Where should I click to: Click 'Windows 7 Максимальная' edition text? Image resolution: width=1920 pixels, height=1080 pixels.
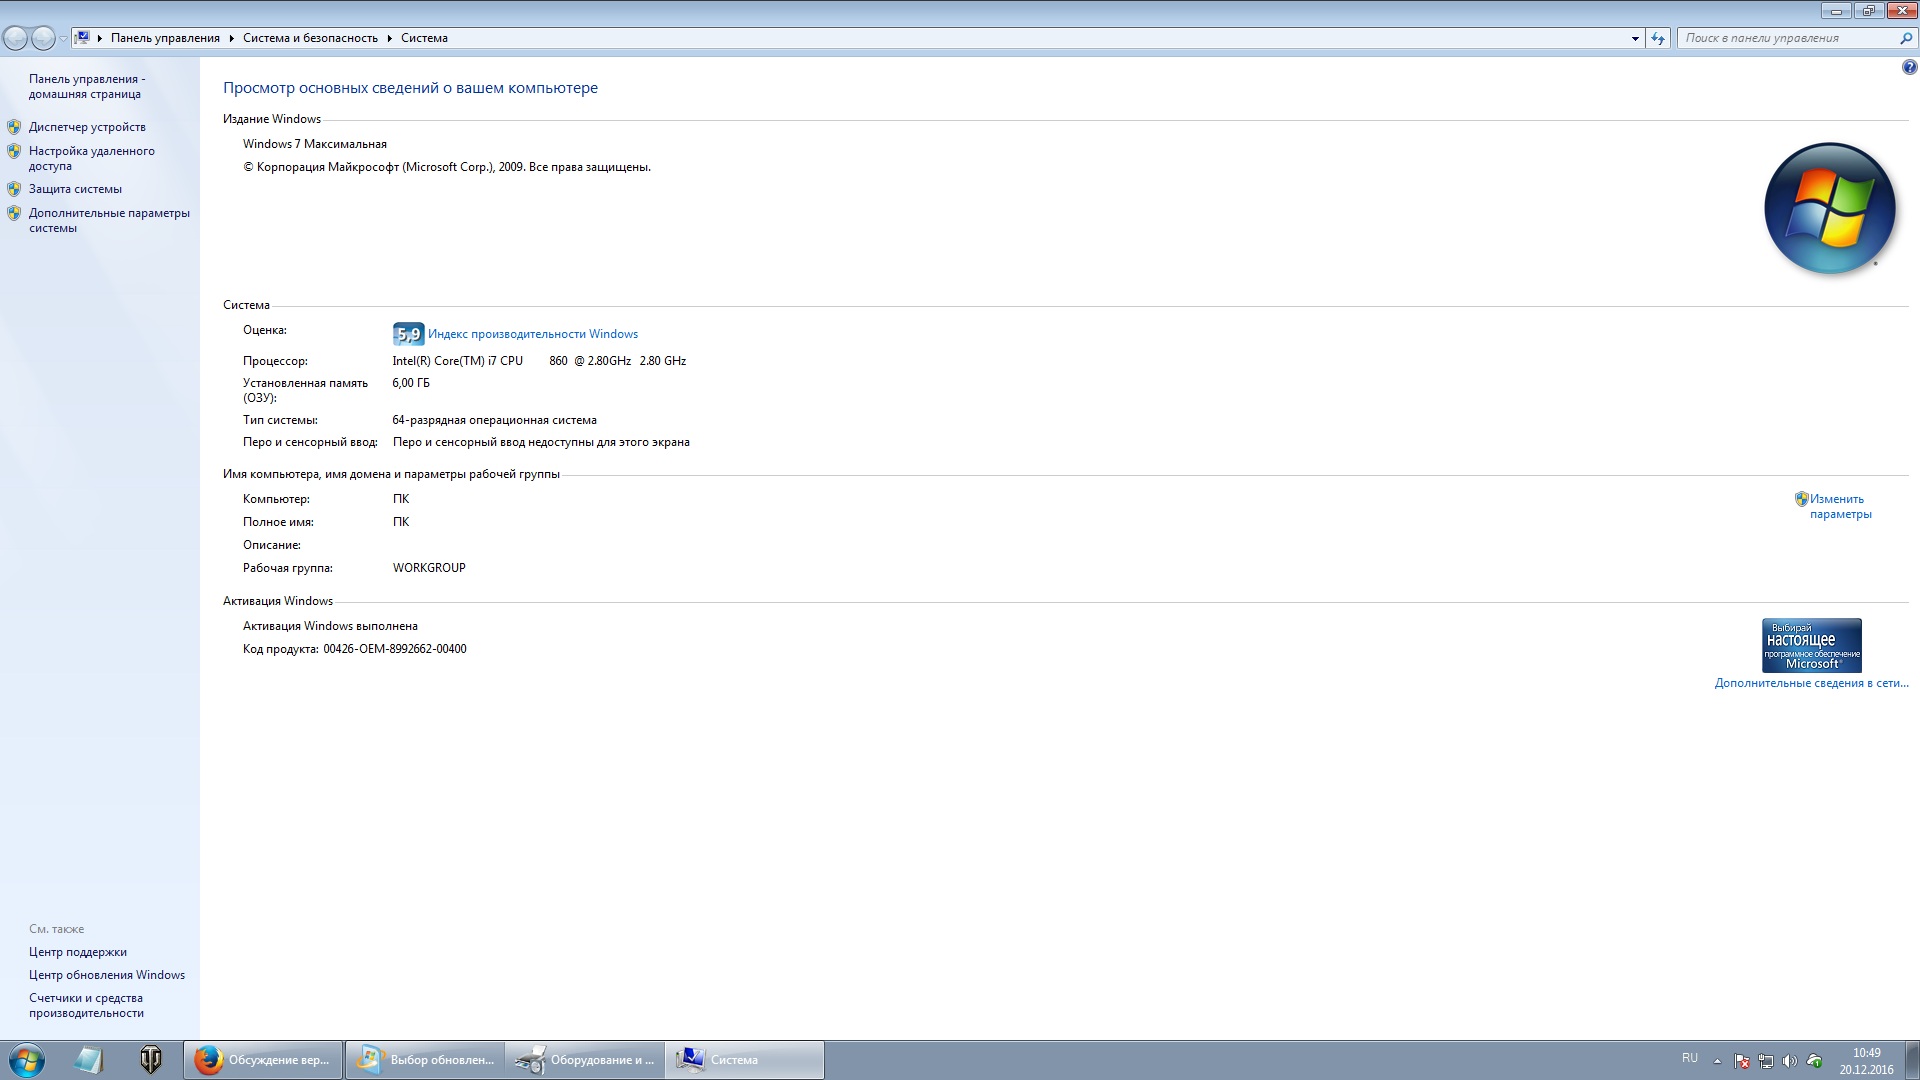(x=314, y=144)
